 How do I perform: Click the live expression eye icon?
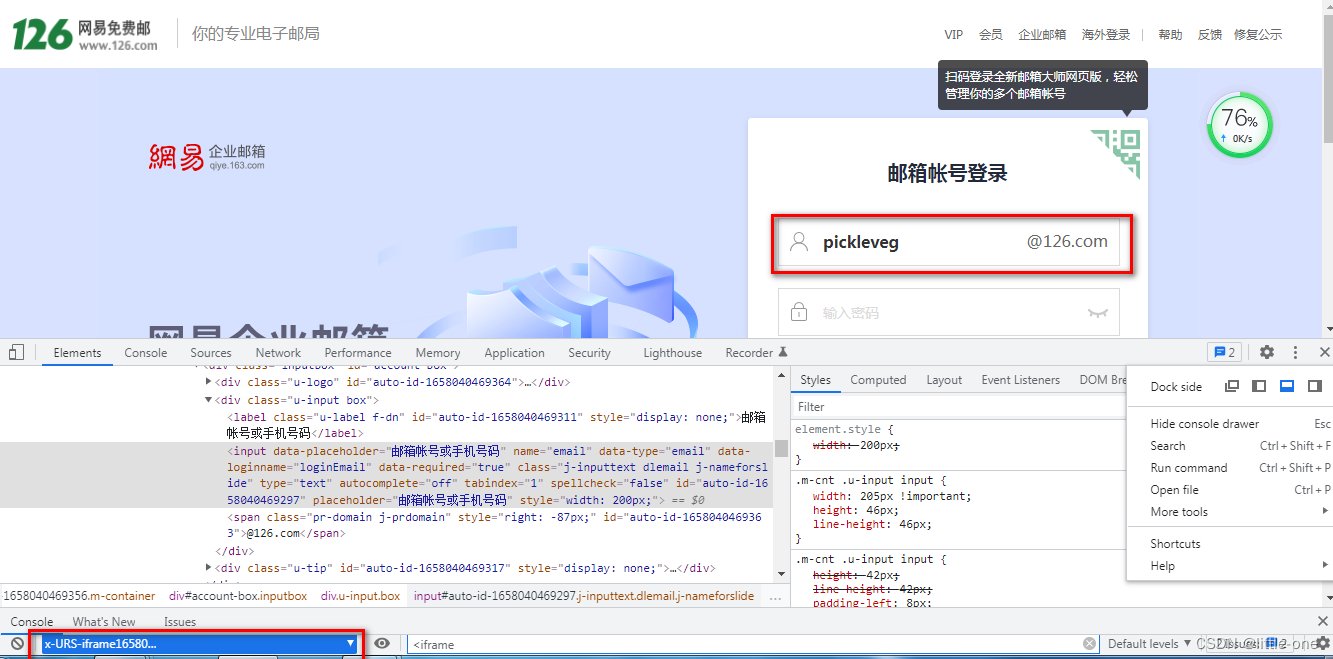[x=382, y=643]
